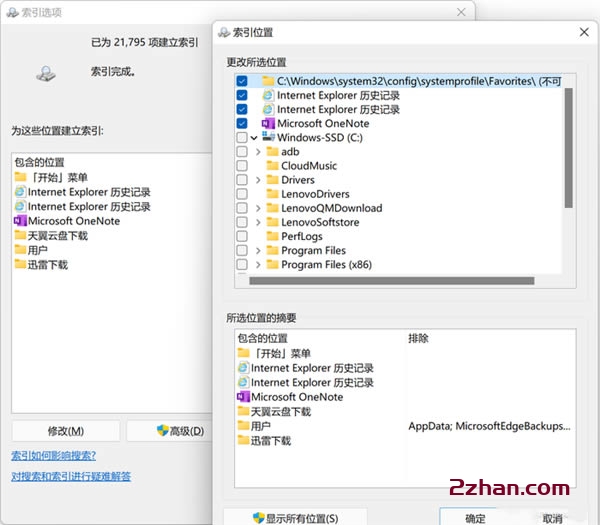Image resolution: width=600 pixels, height=525 pixels.
Task: Tick the Program Files (x86) checkbox
Action: click(242, 264)
